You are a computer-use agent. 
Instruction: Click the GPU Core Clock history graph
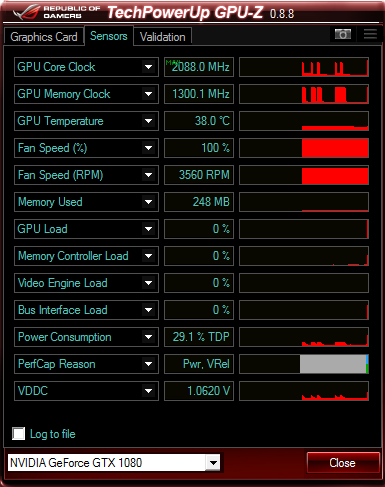coord(304,67)
